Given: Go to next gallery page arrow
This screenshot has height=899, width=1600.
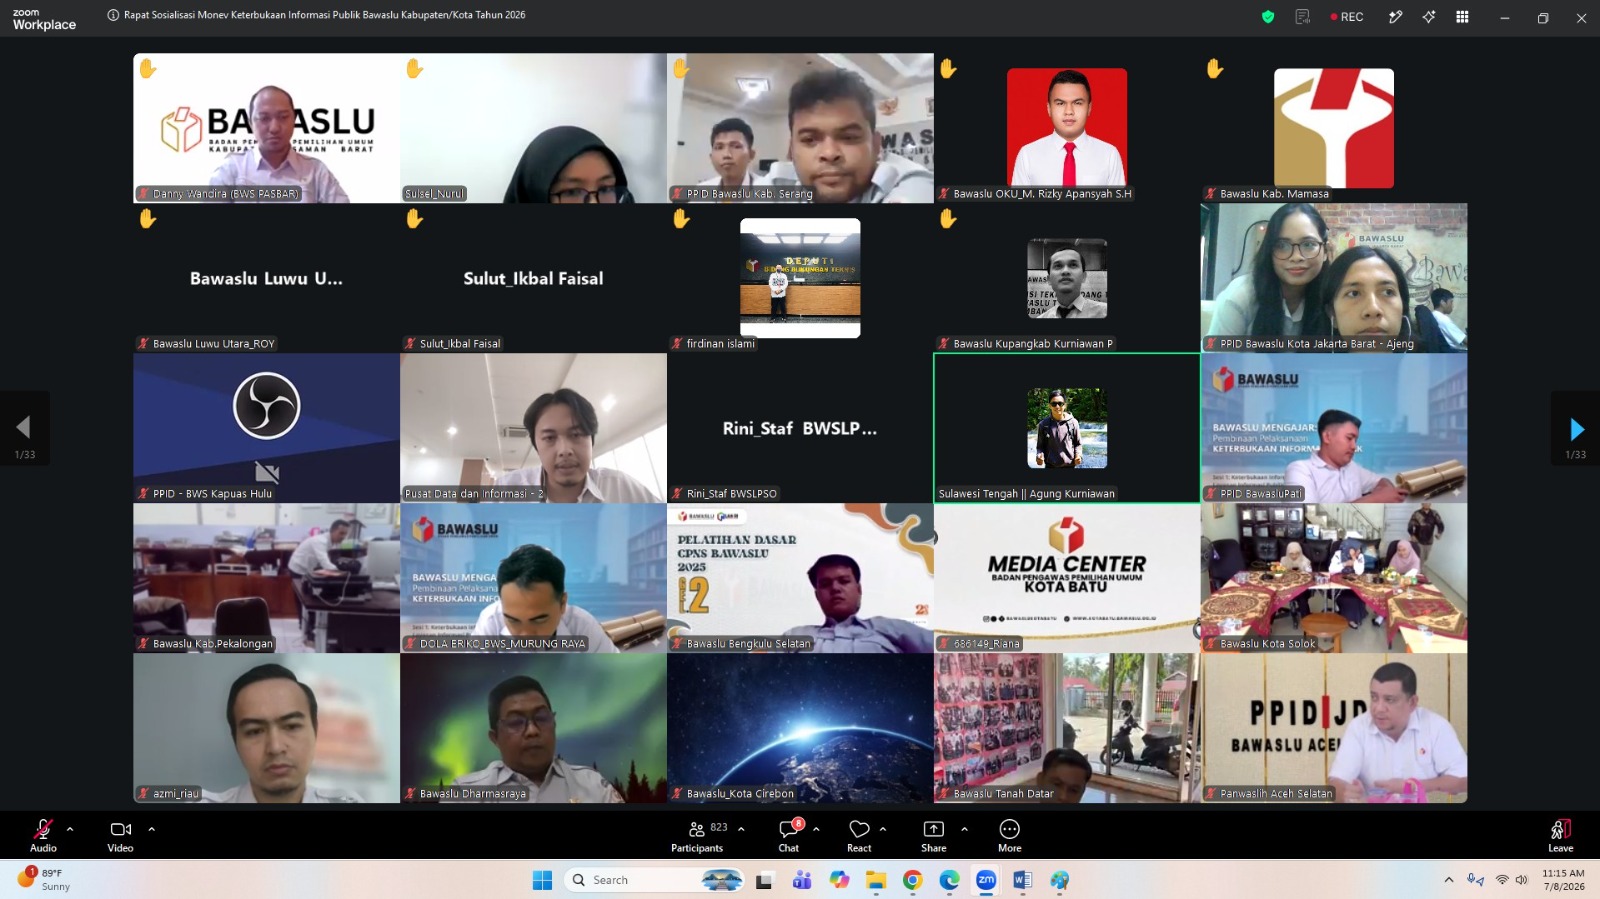Looking at the screenshot, I should pyautogui.click(x=1576, y=429).
